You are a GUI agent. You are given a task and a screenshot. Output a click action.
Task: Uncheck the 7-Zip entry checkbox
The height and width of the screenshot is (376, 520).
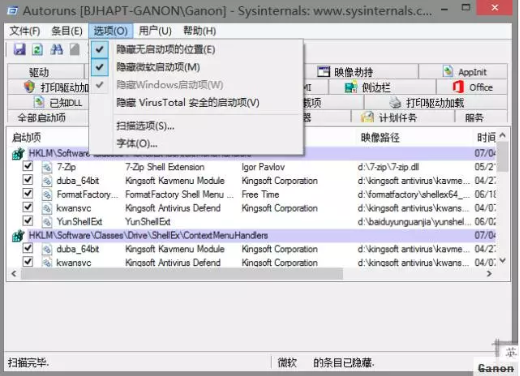coord(28,166)
